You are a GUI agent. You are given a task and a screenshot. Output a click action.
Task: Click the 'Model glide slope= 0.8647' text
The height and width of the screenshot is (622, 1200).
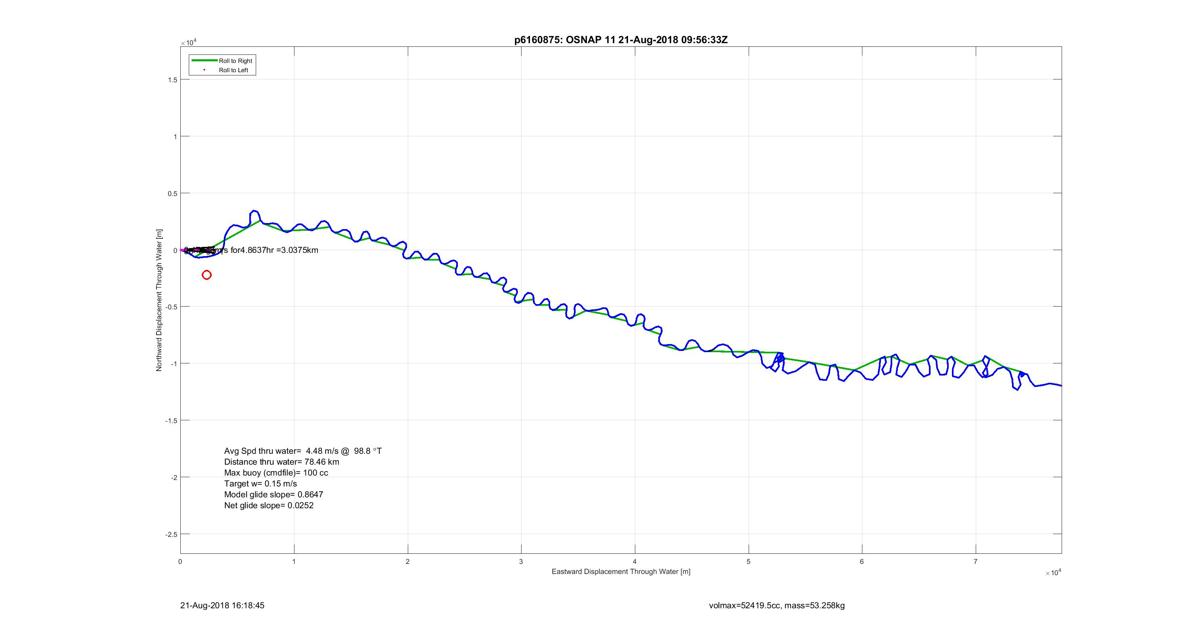[273, 495]
